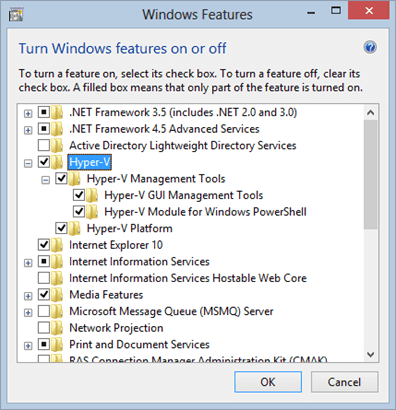Click folder icon beside Hyper-V Platform
Screen dimensions: 396x410
[x=75, y=229]
